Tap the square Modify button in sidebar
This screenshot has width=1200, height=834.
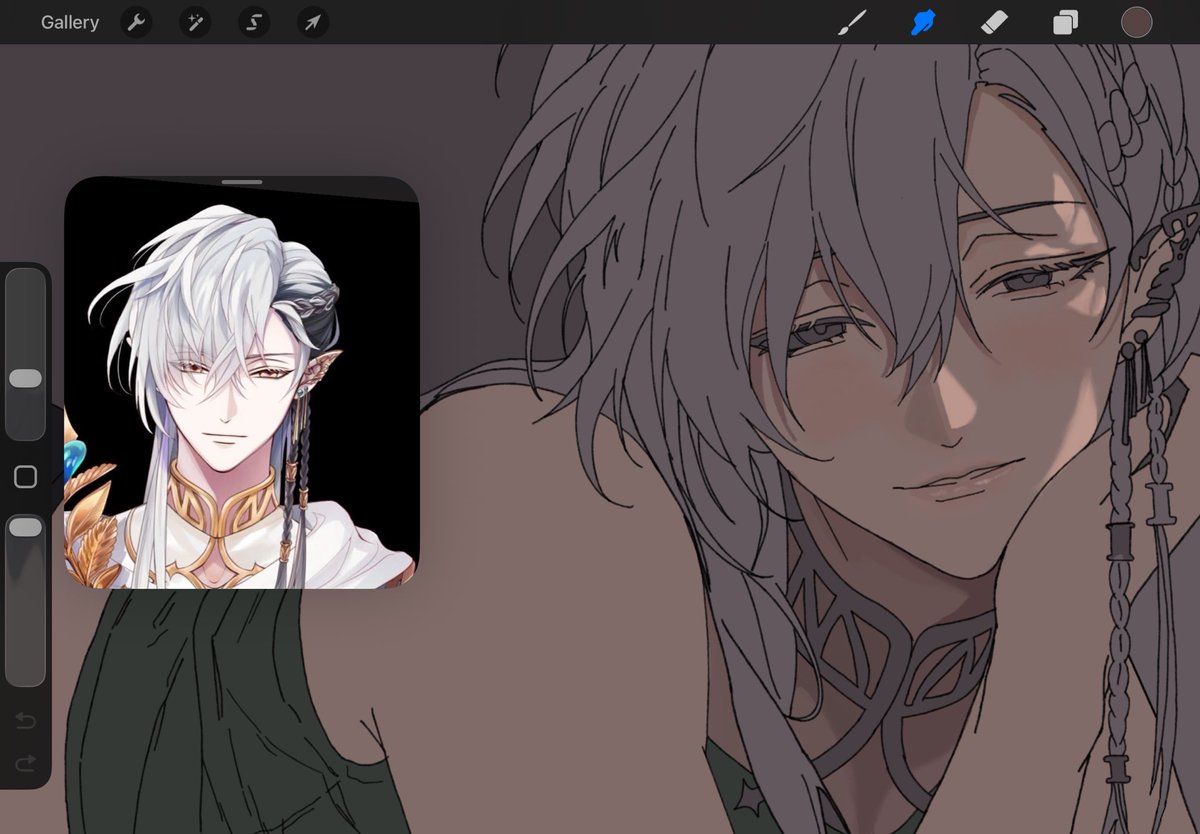[25, 477]
